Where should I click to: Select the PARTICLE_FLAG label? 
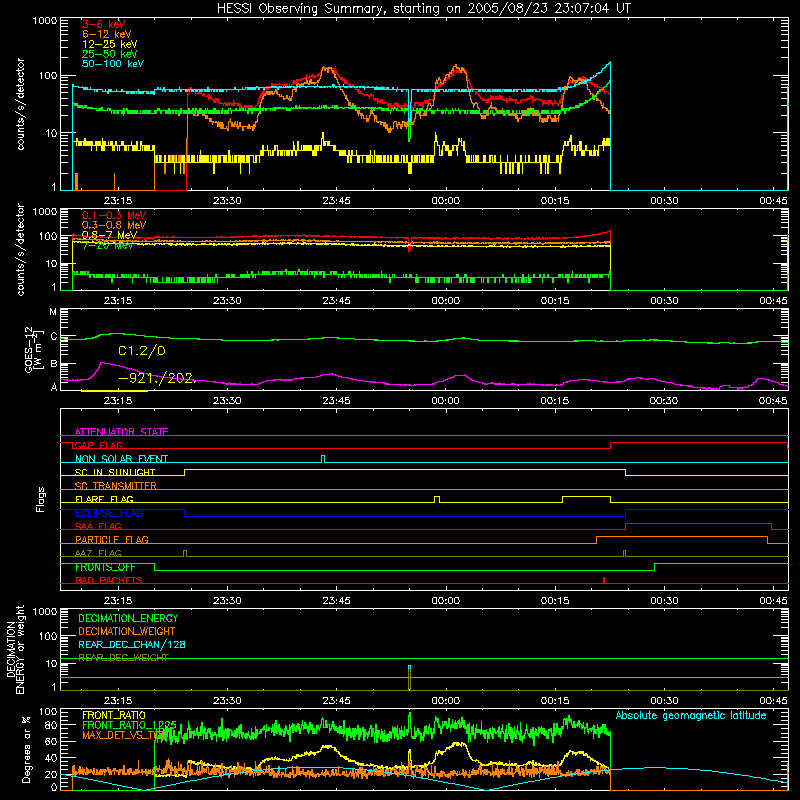tap(112, 540)
